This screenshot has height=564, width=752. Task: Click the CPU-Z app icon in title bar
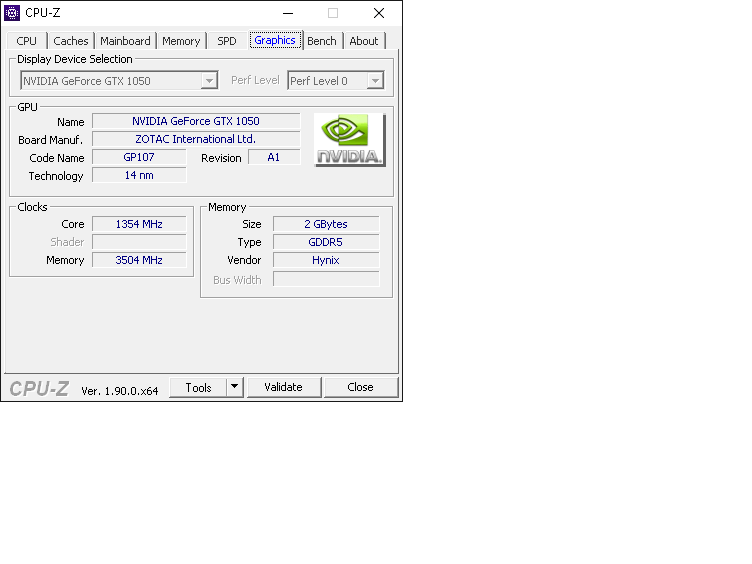coord(12,13)
